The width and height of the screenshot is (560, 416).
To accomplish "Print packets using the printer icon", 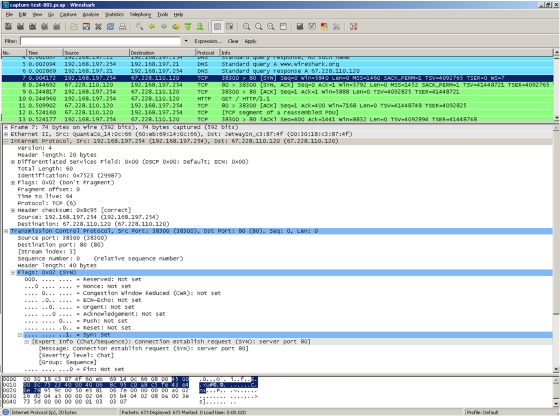I will pos(122,26).
